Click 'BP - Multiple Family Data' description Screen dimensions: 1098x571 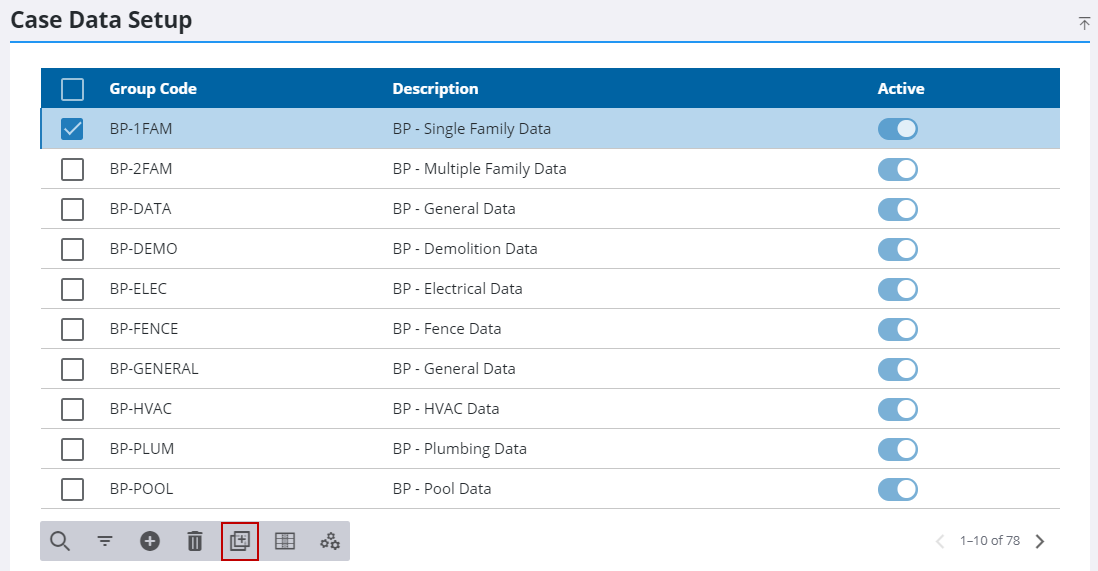479,169
